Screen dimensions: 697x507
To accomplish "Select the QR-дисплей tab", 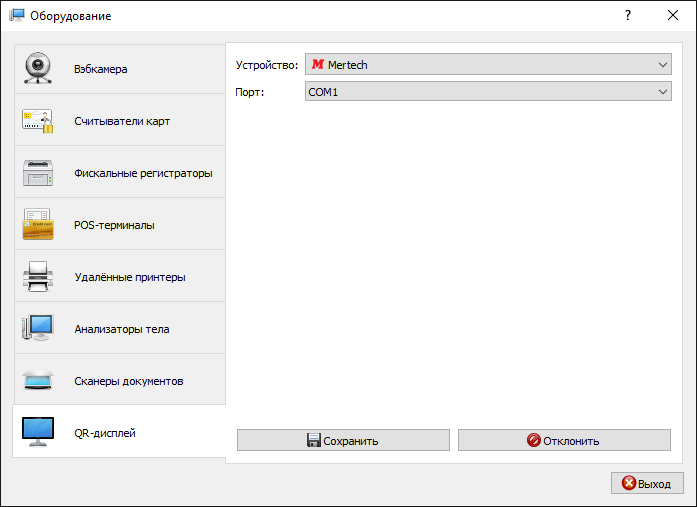I will point(119,431).
